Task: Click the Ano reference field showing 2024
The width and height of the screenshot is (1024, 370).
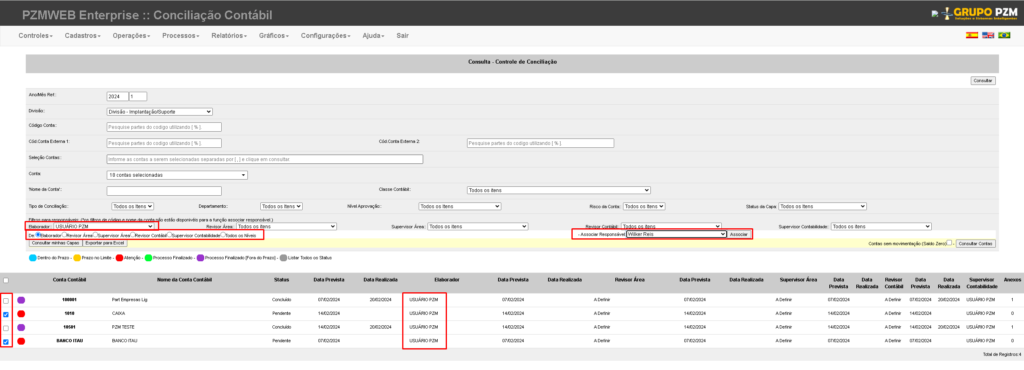Action: [118, 96]
